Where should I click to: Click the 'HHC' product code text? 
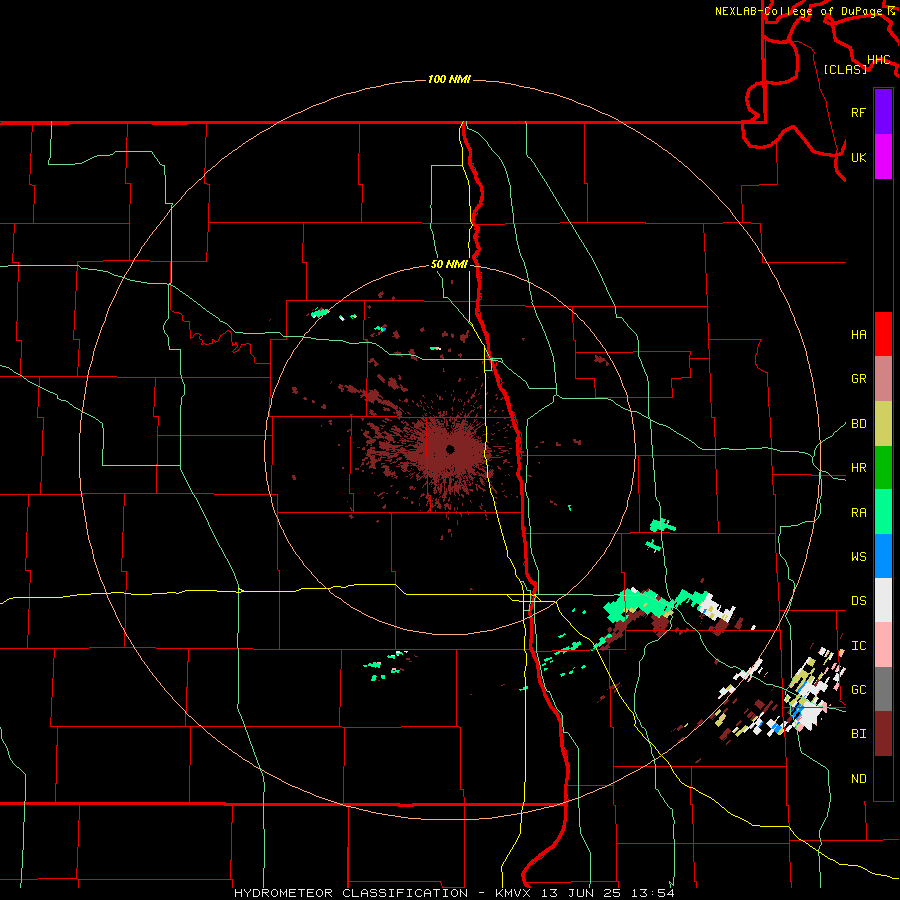878,60
